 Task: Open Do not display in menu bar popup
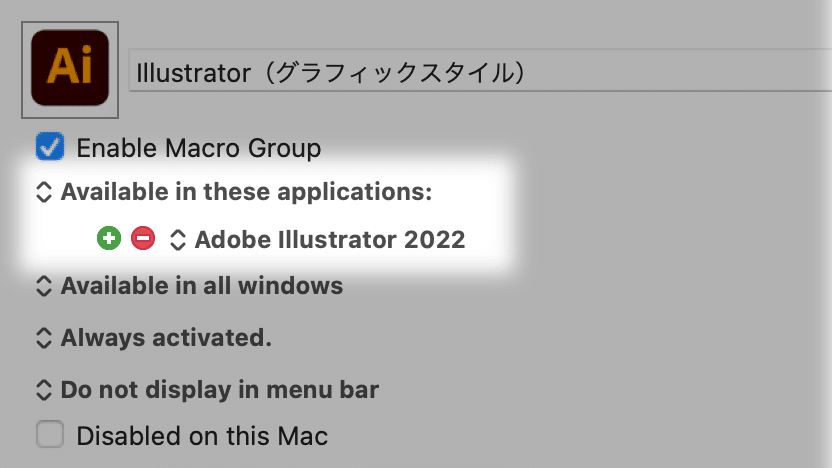[x=207, y=390]
